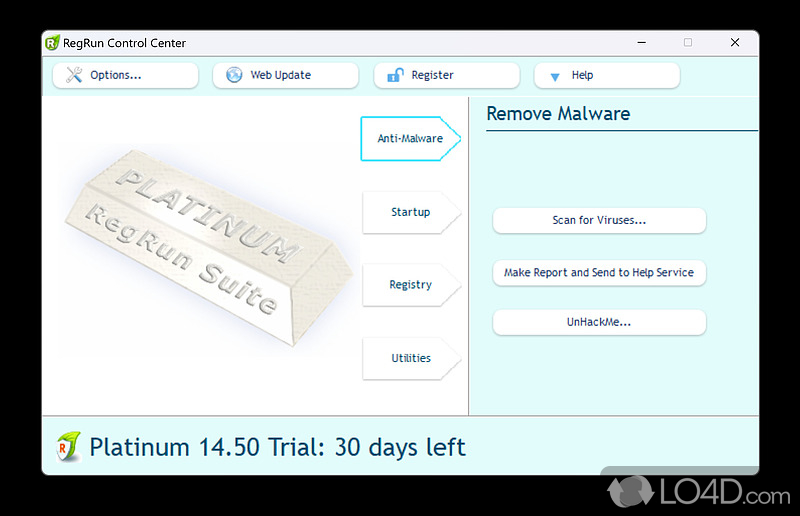Viewport: 800px width, 516px height.
Task: Click the Web Update button label
Action: (x=281, y=75)
